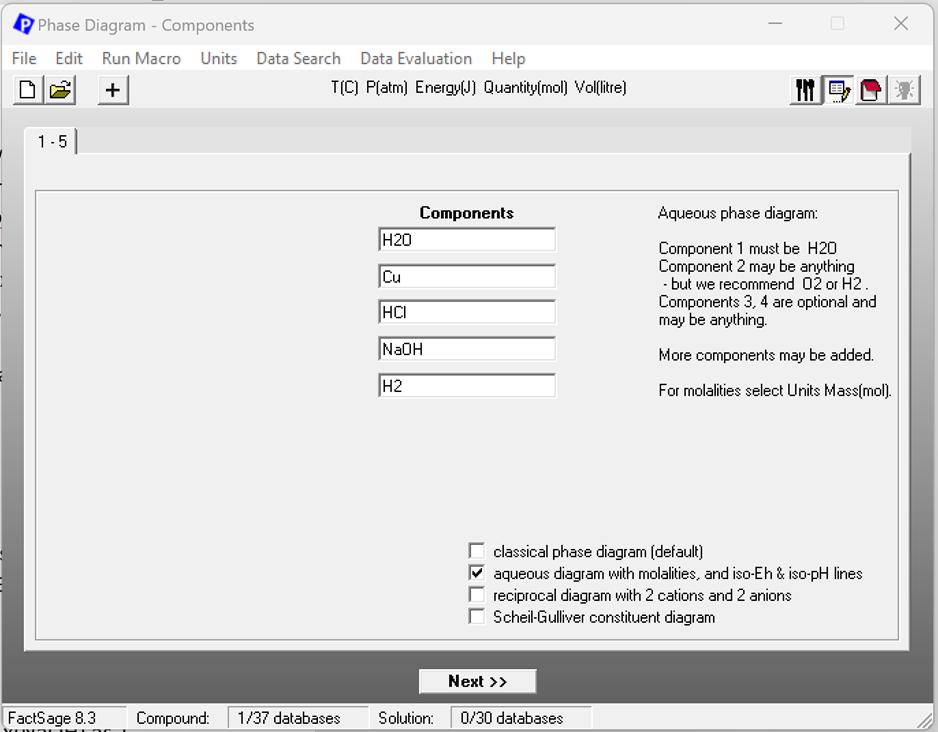Open the Data Search menu

[298, 58]
